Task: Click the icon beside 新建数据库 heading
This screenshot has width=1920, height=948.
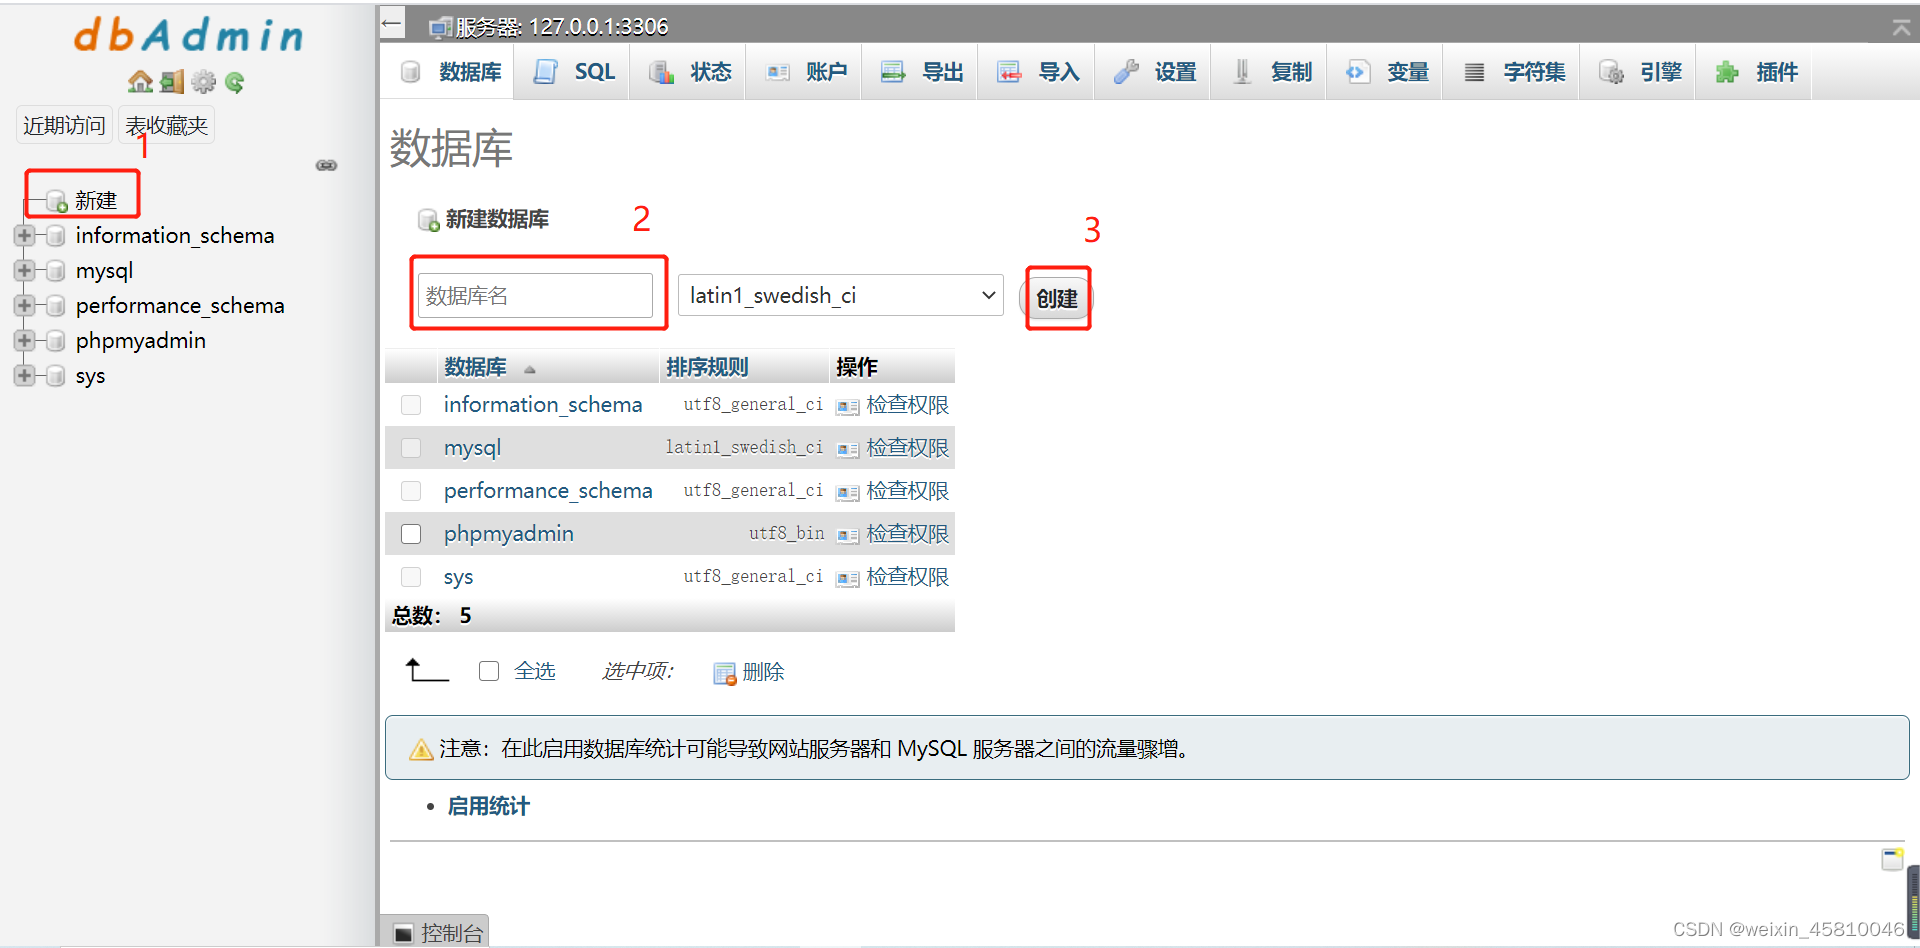Action: [x=429, y=220]
